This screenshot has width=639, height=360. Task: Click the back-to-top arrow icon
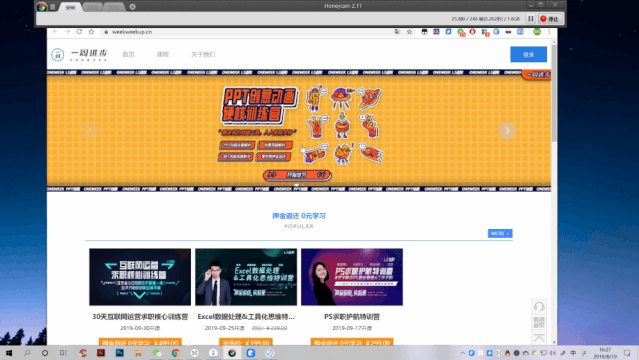pyautogui.click(x=539, y=338)
